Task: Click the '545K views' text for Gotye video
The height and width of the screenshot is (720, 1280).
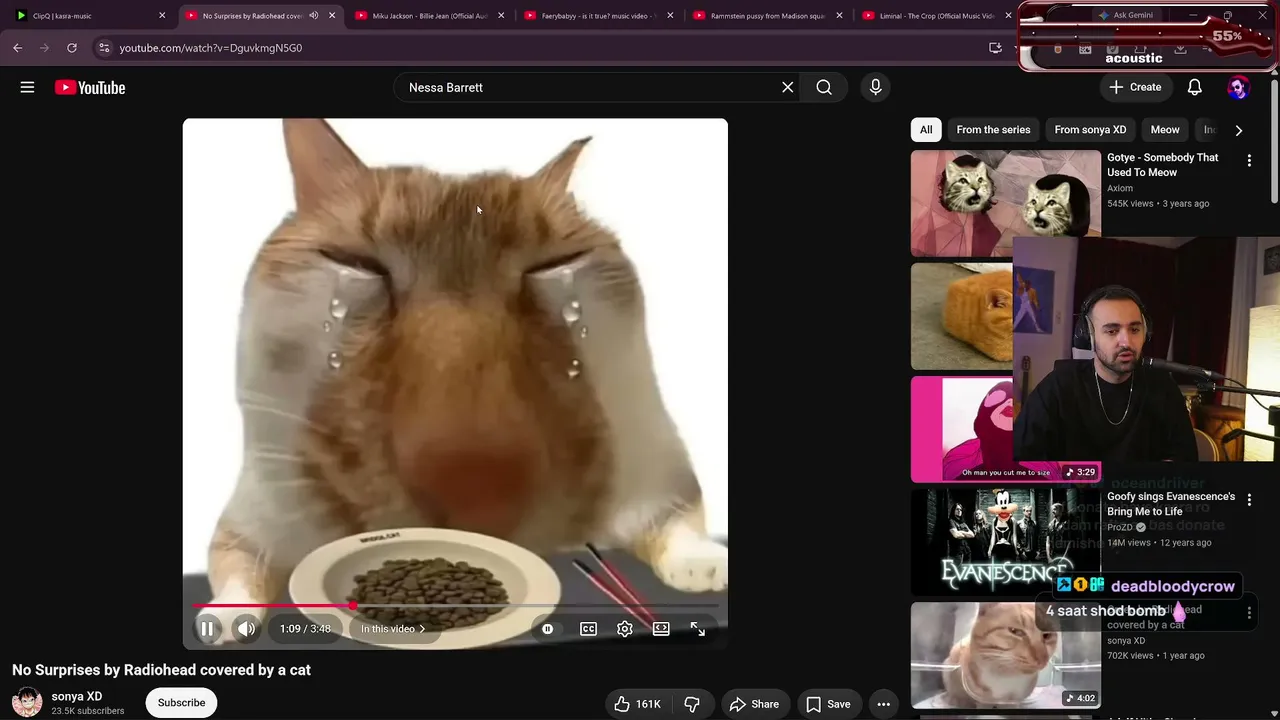Action: click(x=1130, y=204)
